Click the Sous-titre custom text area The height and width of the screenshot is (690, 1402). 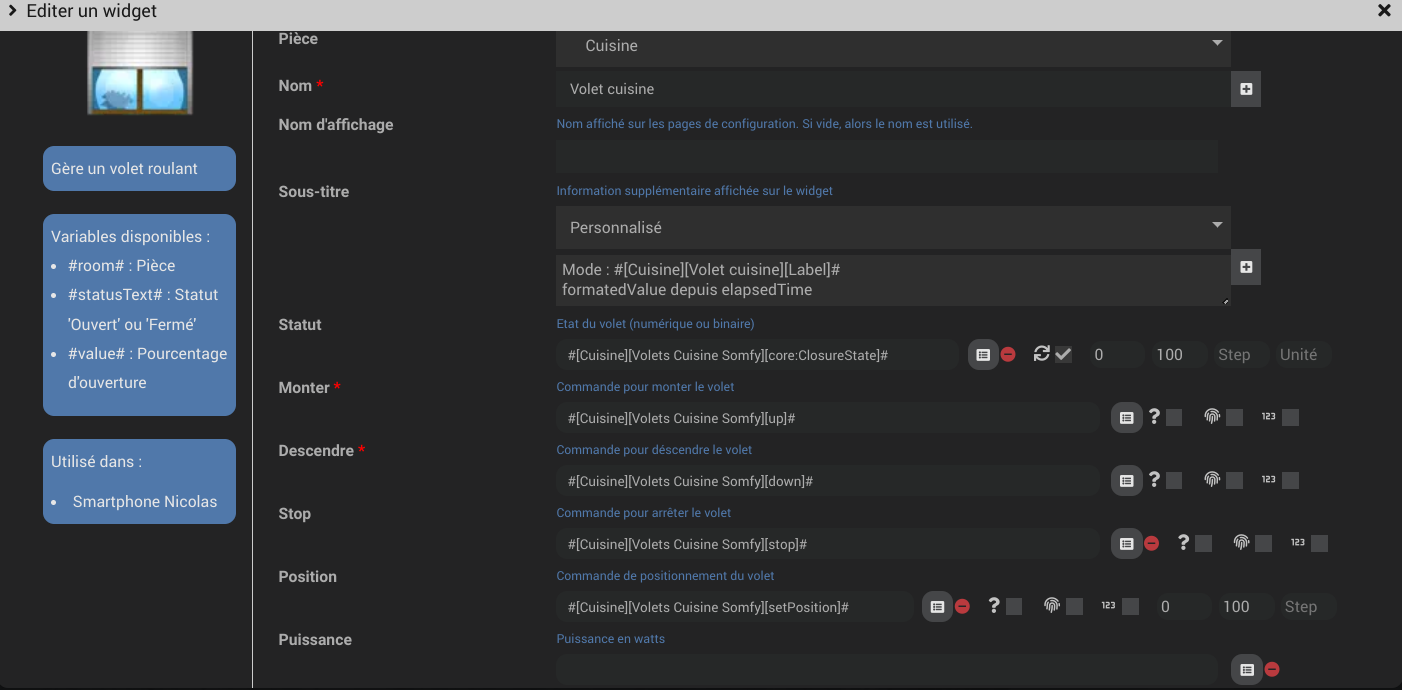(x=893, y=280)
